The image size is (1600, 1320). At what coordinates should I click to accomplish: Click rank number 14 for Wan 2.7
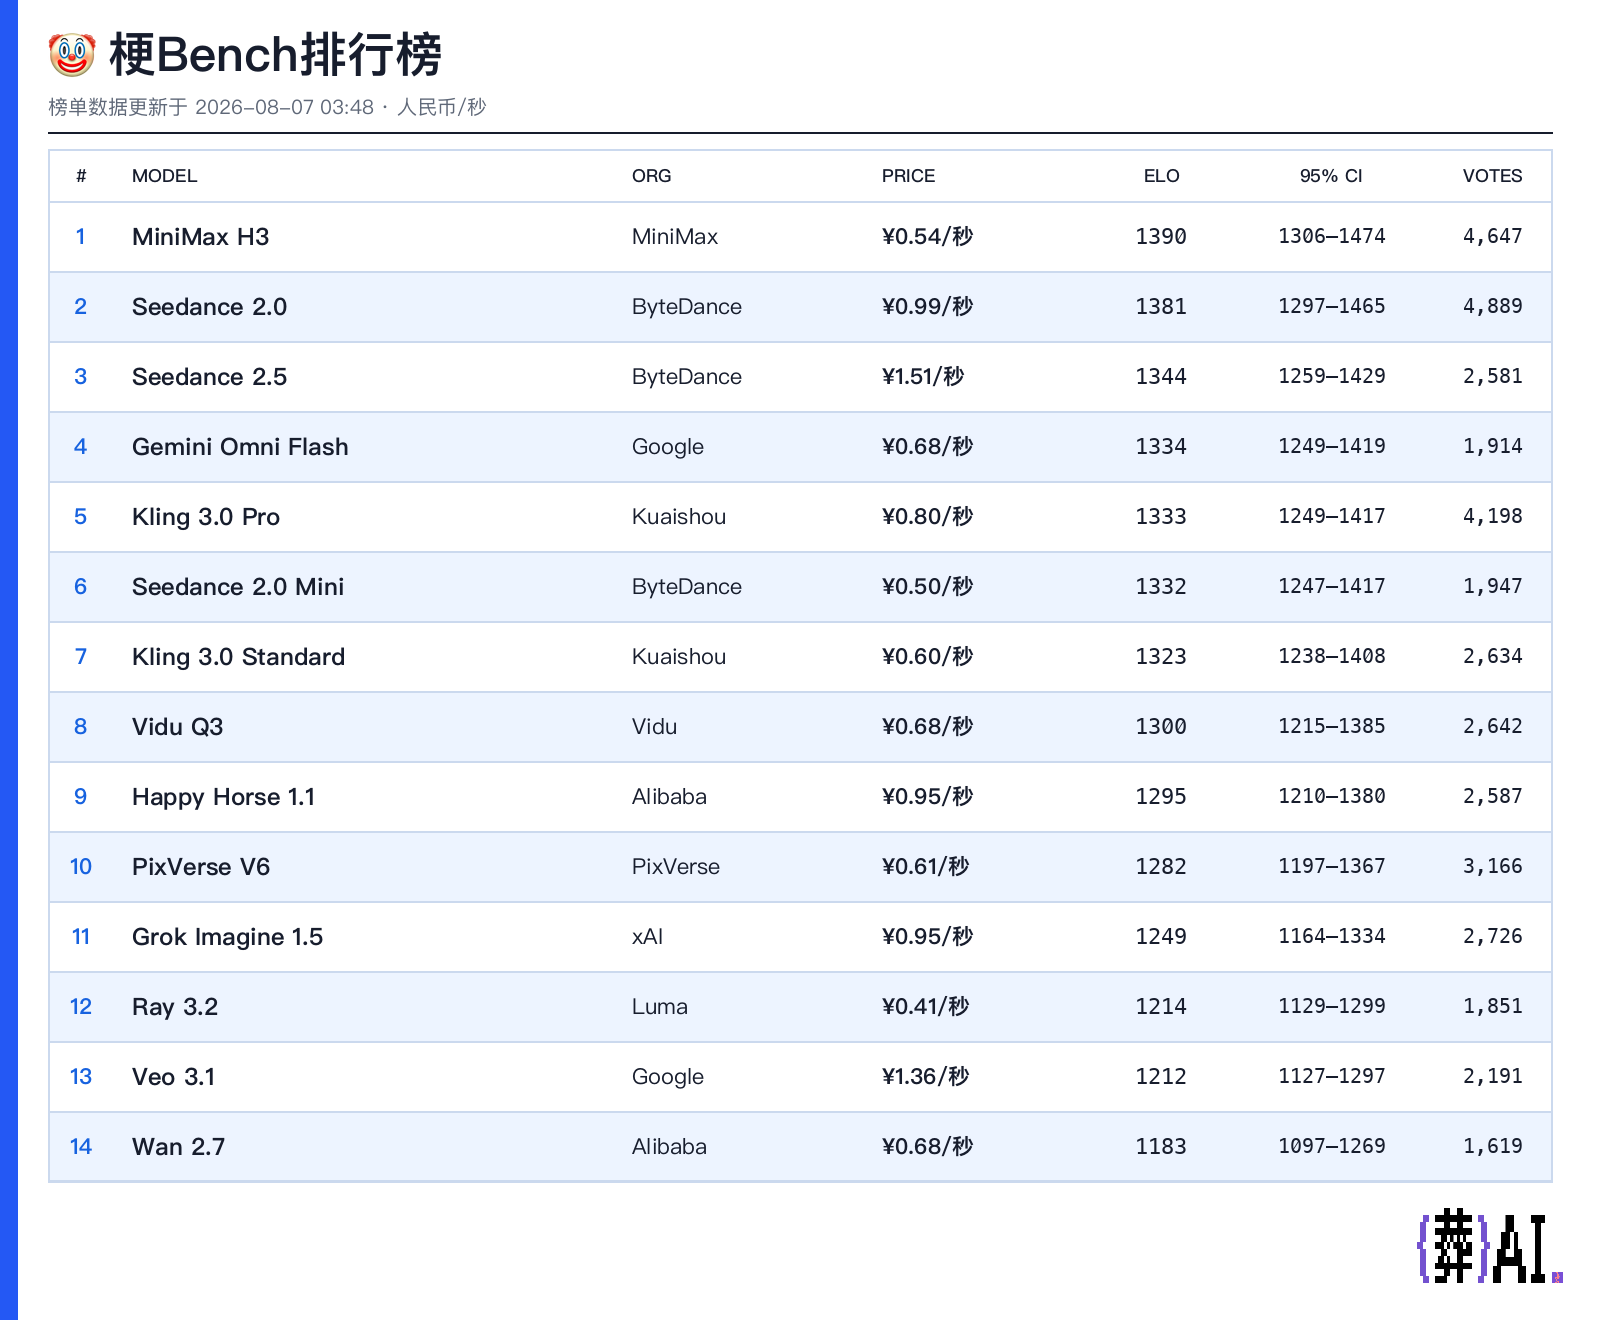pyautogui.click(x=81, y=1147)
